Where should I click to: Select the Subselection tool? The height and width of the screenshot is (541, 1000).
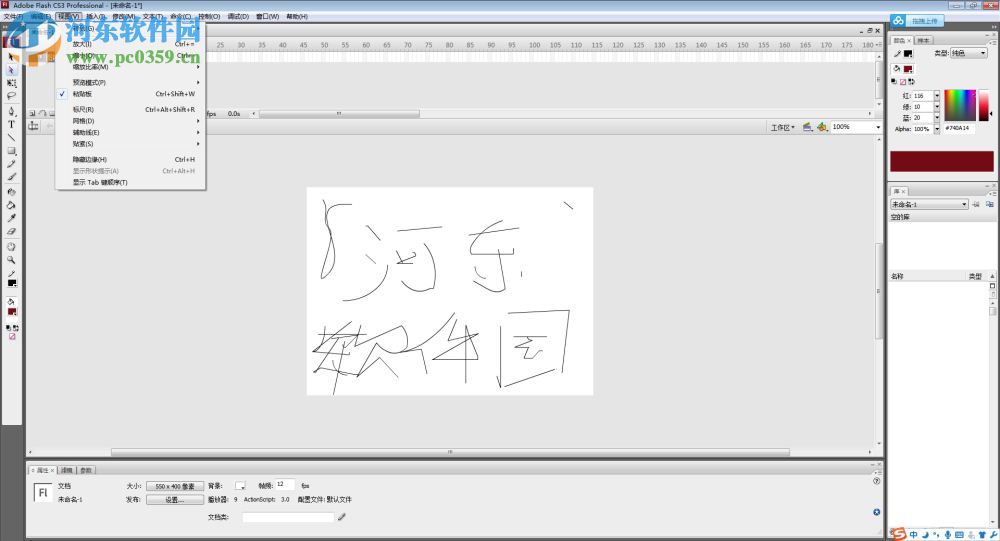[11, 70]
